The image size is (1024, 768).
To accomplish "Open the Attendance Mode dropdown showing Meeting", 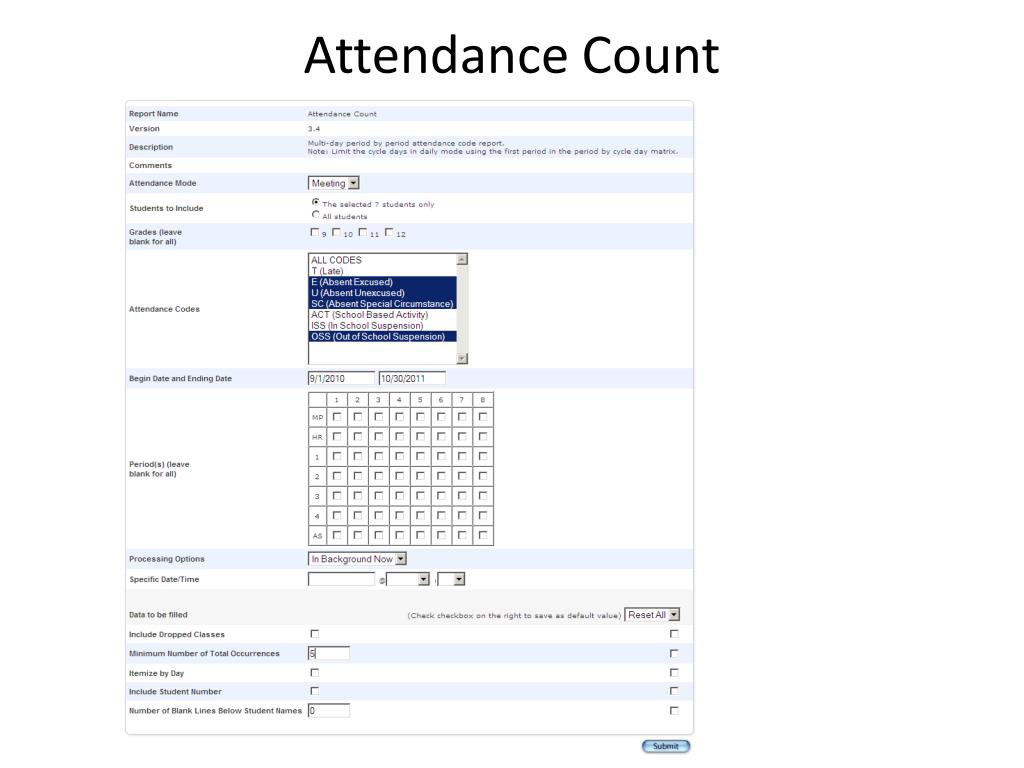I will click(334, 184).
